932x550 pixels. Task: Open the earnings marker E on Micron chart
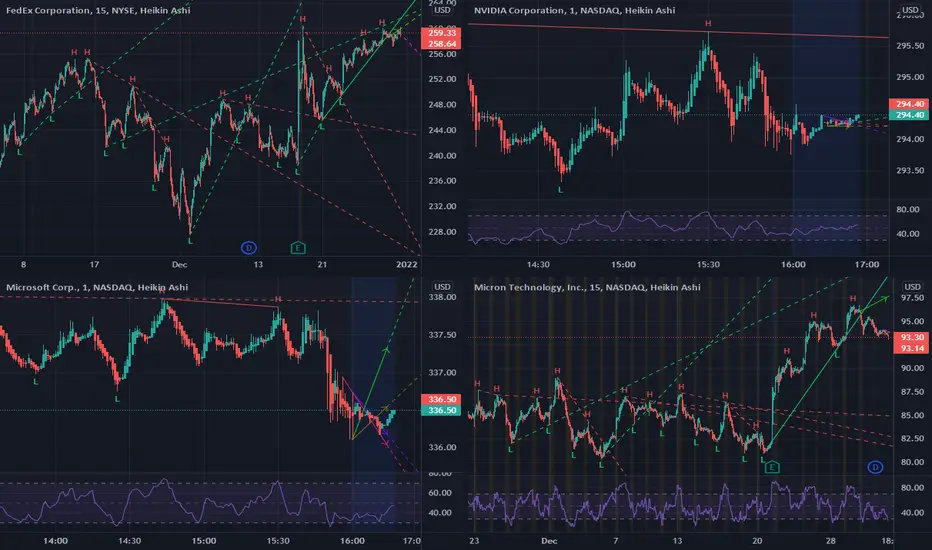tap(772, 467)
